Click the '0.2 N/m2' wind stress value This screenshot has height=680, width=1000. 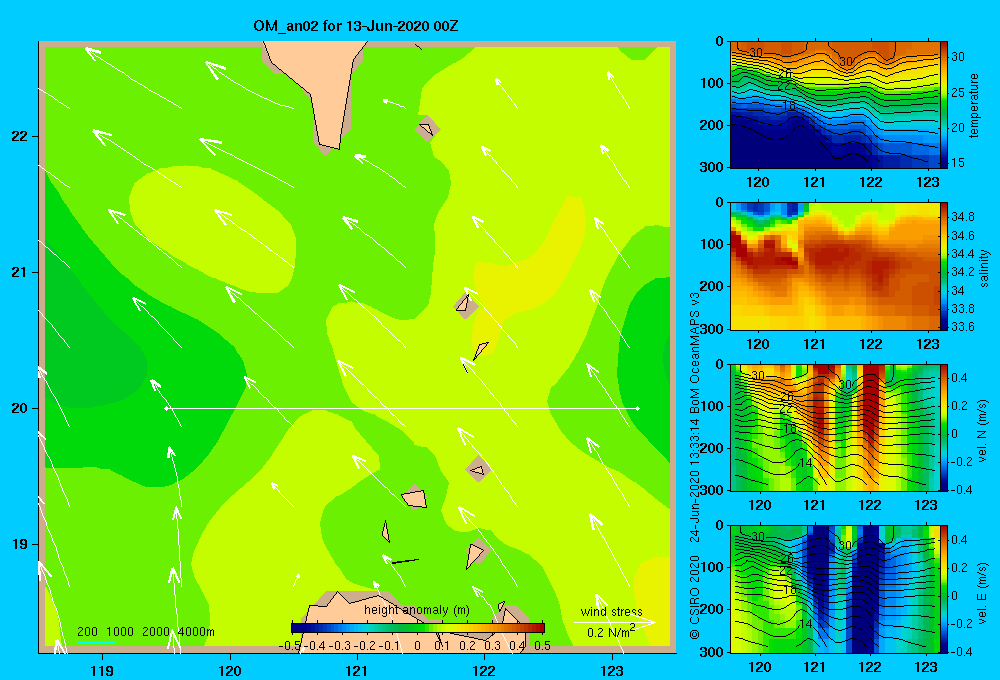point(611,632)
